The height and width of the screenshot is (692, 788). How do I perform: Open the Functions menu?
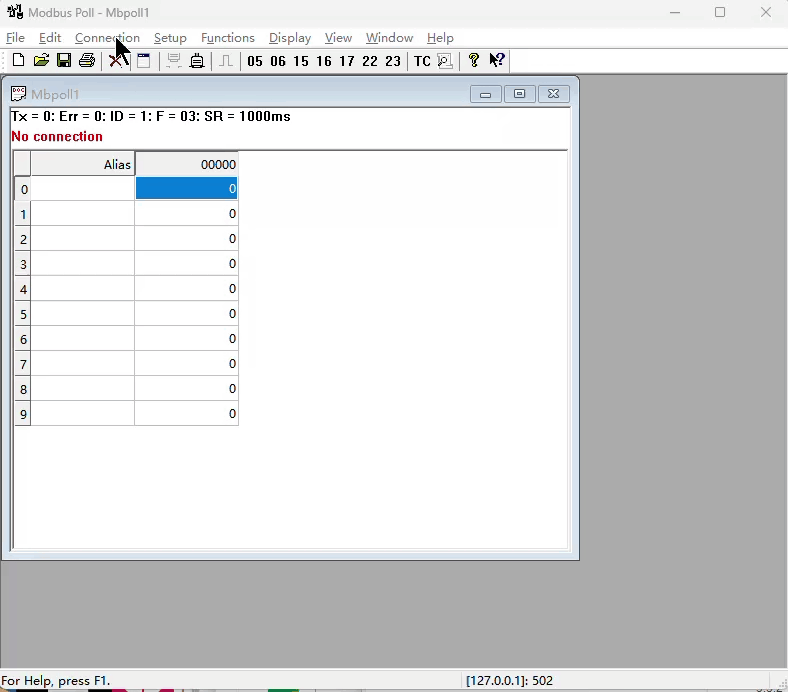pos(227,38)
